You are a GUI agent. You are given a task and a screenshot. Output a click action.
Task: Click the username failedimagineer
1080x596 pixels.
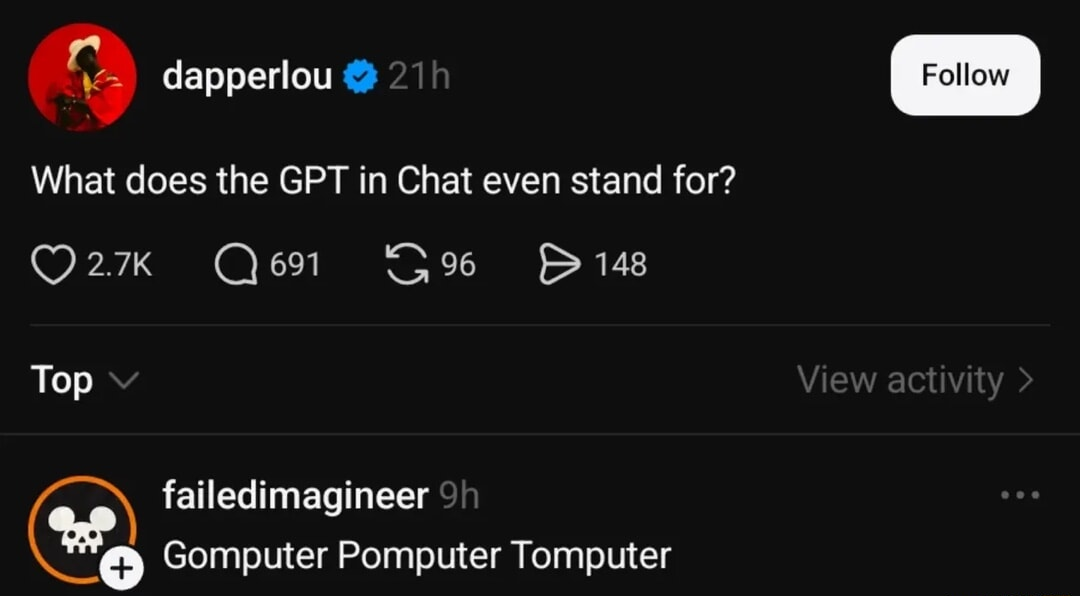tap(295, 494)
